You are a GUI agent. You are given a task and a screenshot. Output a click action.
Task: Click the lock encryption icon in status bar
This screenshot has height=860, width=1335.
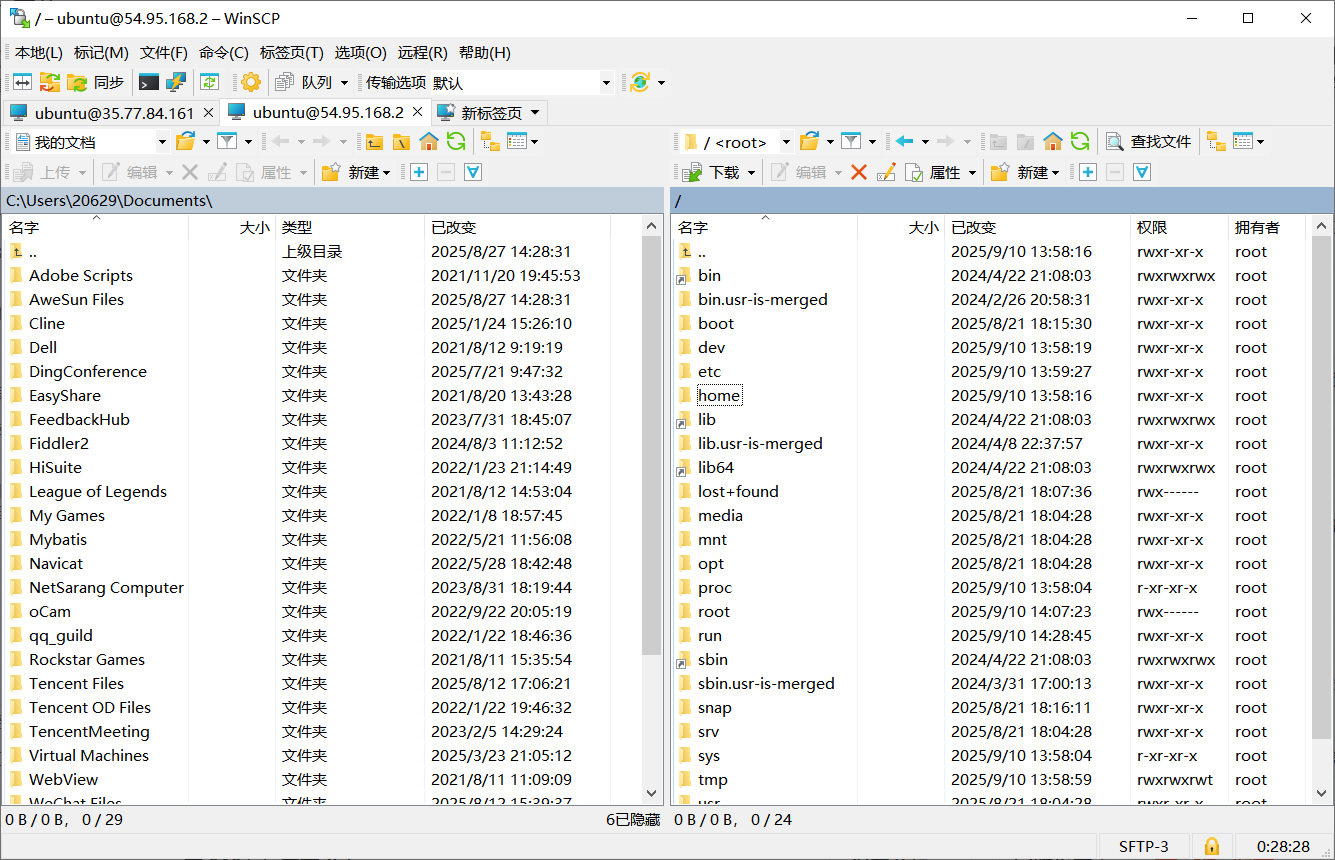pos(1212,846)
